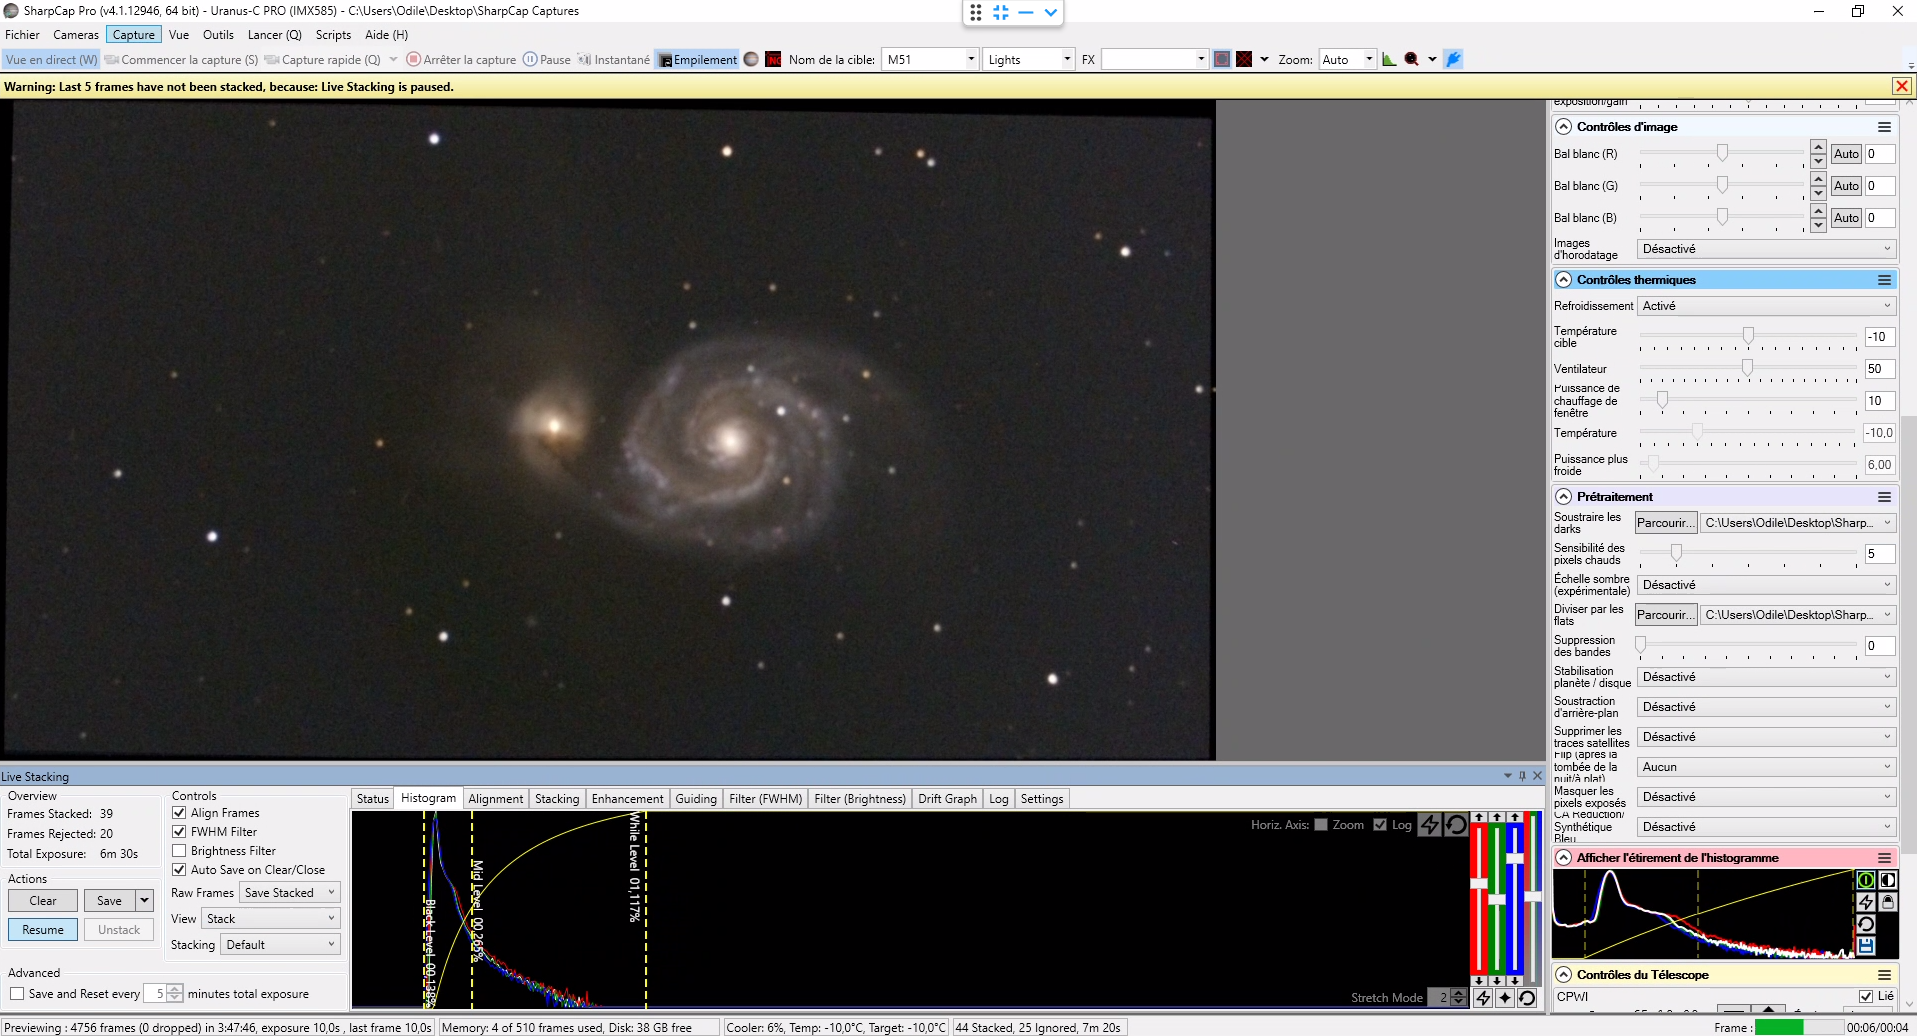
Task: Open the Contrôles thermiques hamburger menu
Action: [x=1884, y=280]
